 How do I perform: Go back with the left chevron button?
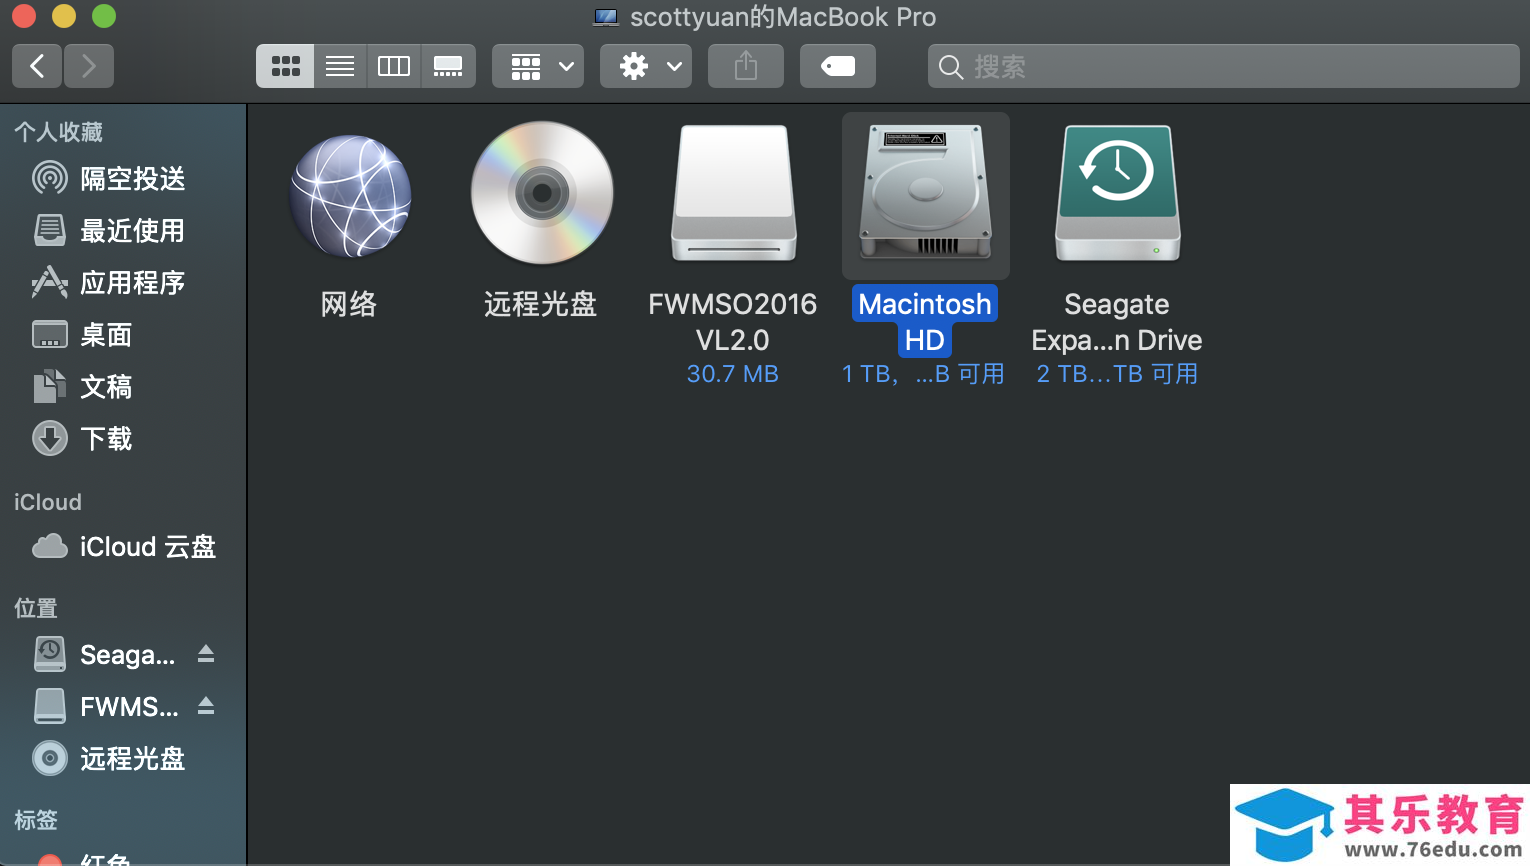tap(37, 66)
